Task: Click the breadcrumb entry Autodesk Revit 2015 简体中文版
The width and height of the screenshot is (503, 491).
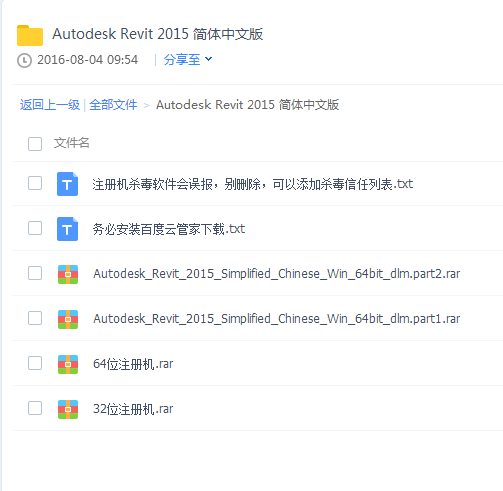Action: [247, 105]
